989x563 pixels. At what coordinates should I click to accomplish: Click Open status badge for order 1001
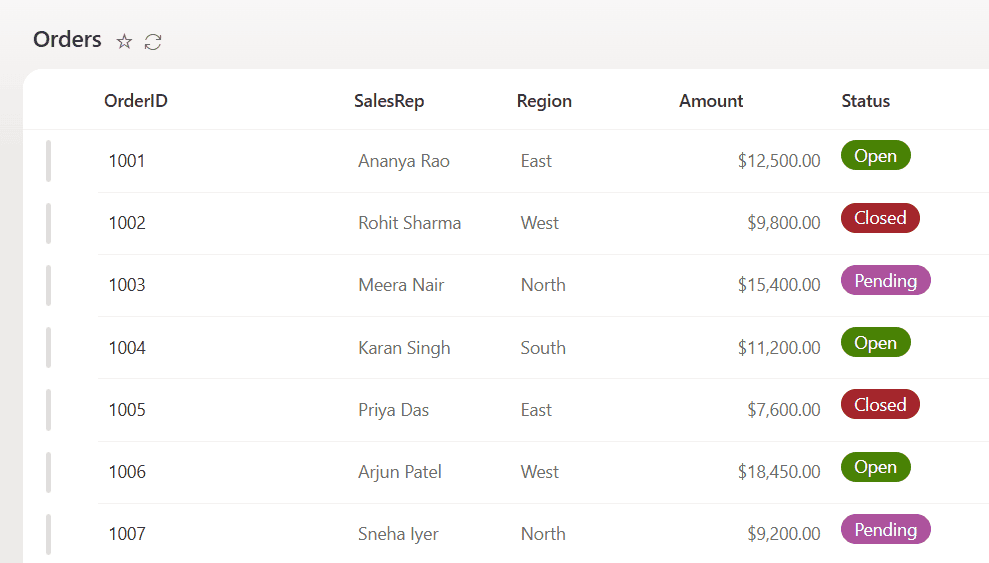[x=875, y=155]
